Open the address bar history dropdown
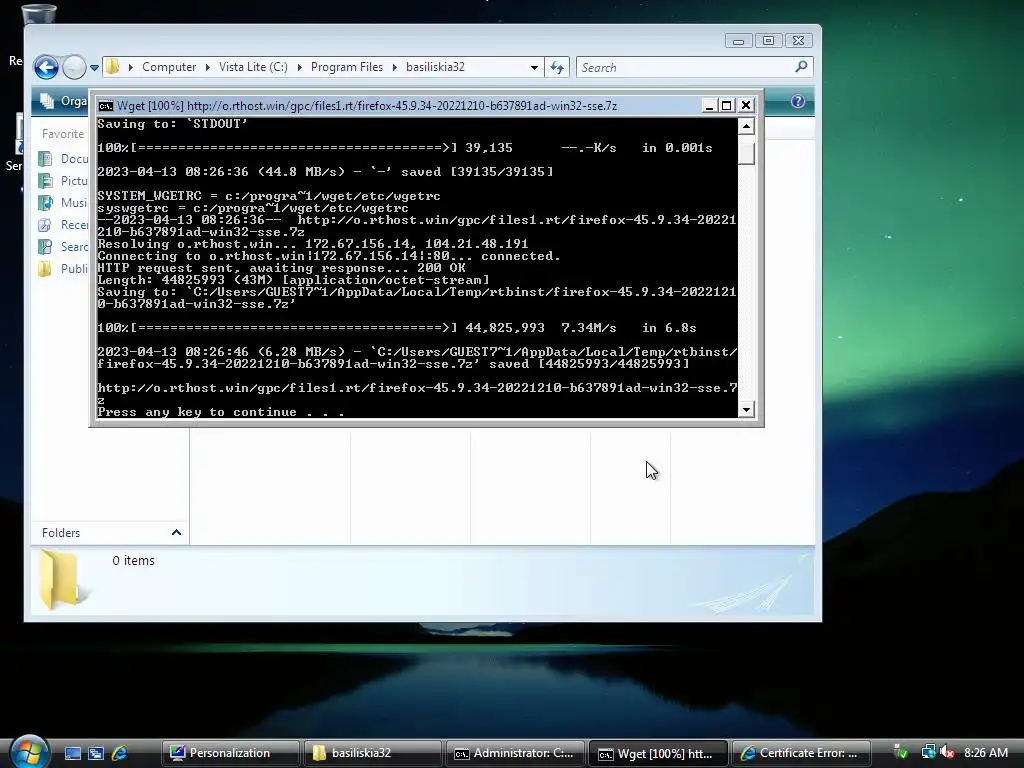The width and height of the screenshot is (1024, 768). (534, 67)
